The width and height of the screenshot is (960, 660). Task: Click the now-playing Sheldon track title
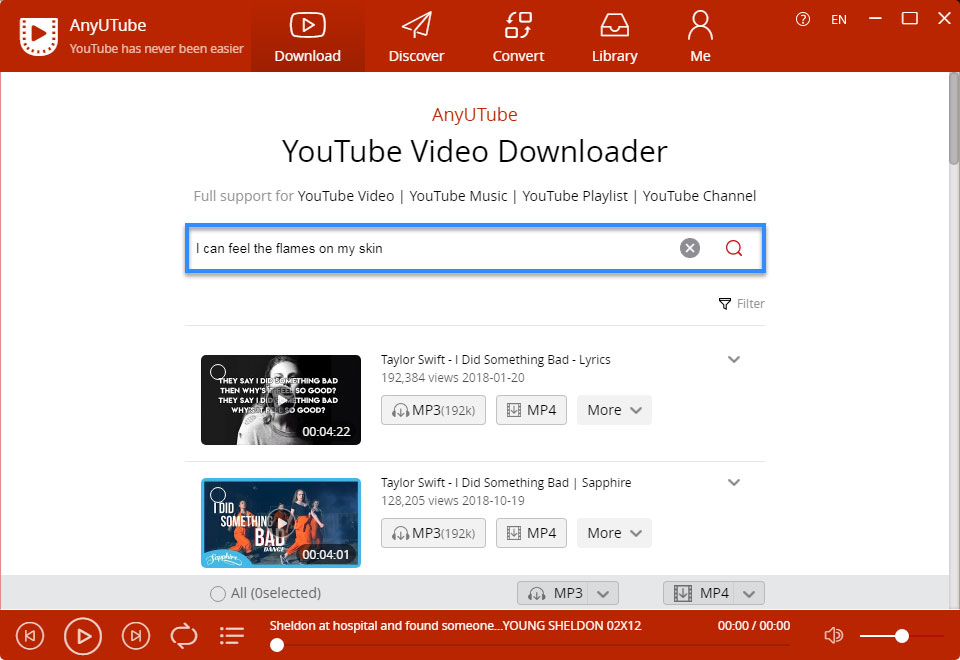point(456,626)
